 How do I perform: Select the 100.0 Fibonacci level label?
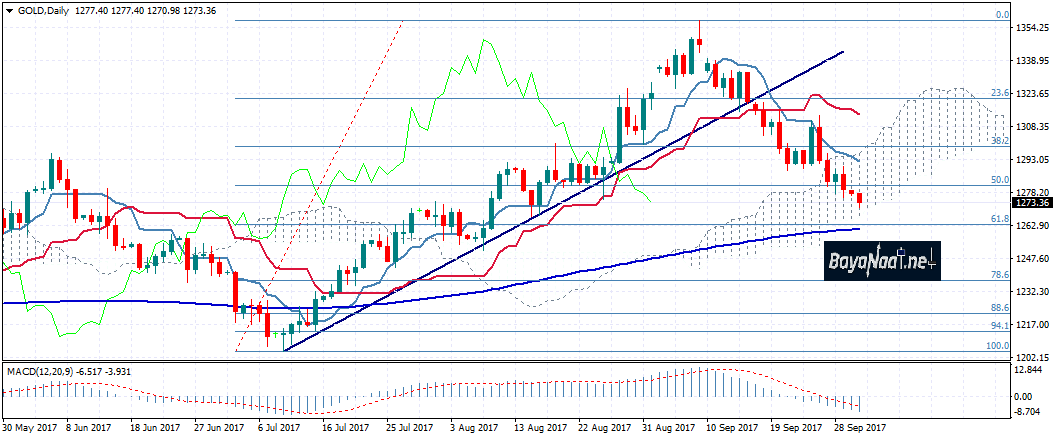point(995,346)
